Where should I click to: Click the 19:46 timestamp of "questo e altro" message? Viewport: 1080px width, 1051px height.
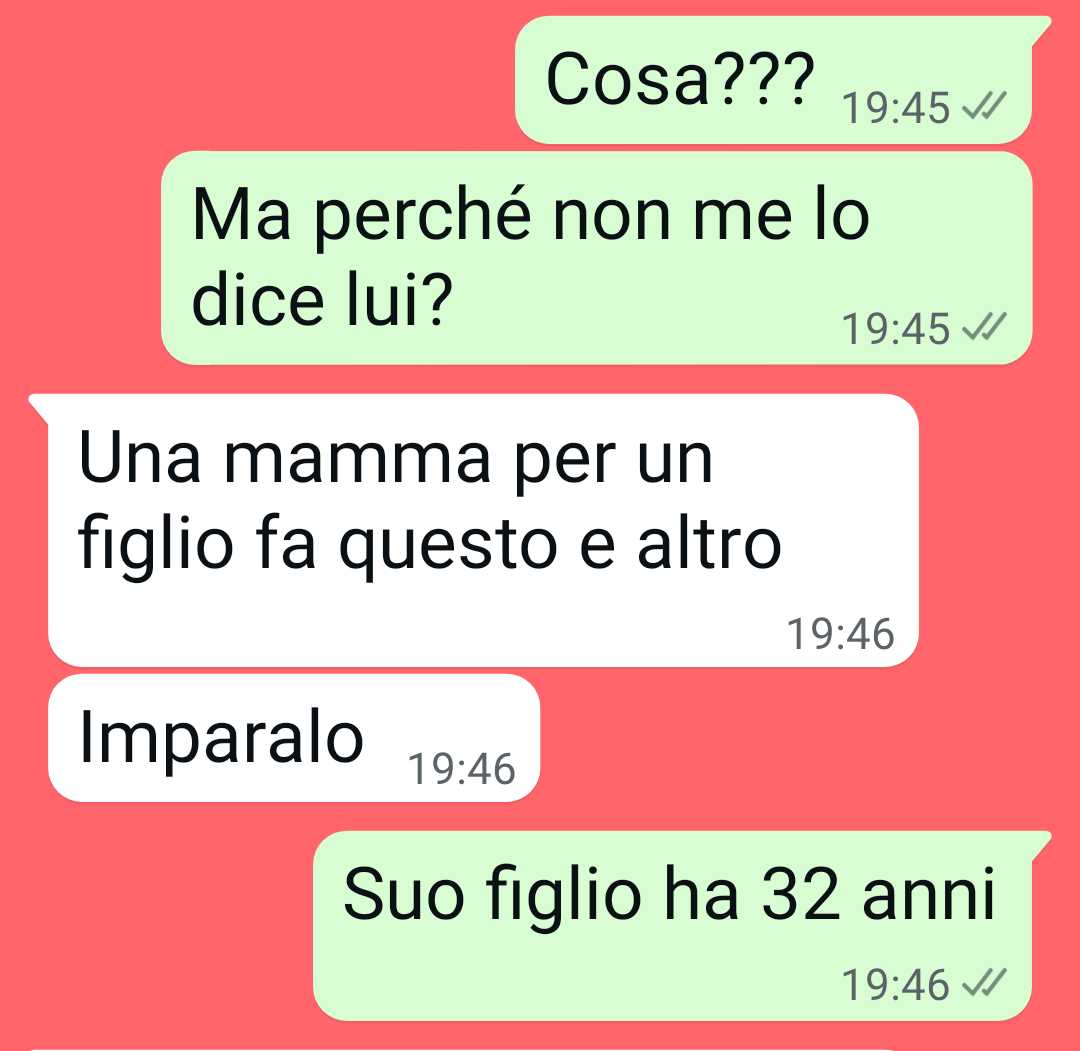840,634
